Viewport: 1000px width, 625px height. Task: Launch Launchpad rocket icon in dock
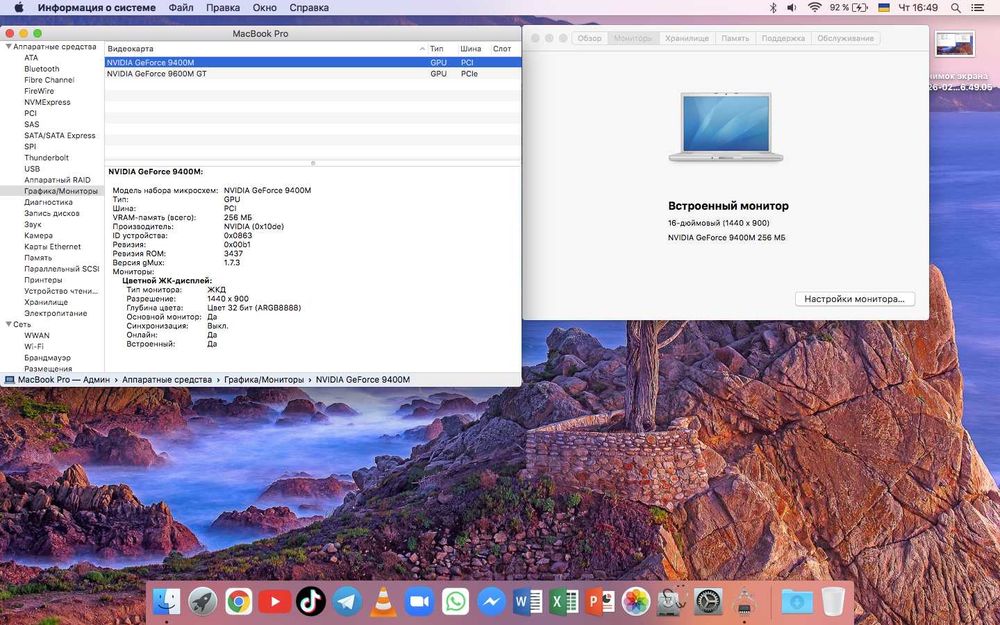202,601
